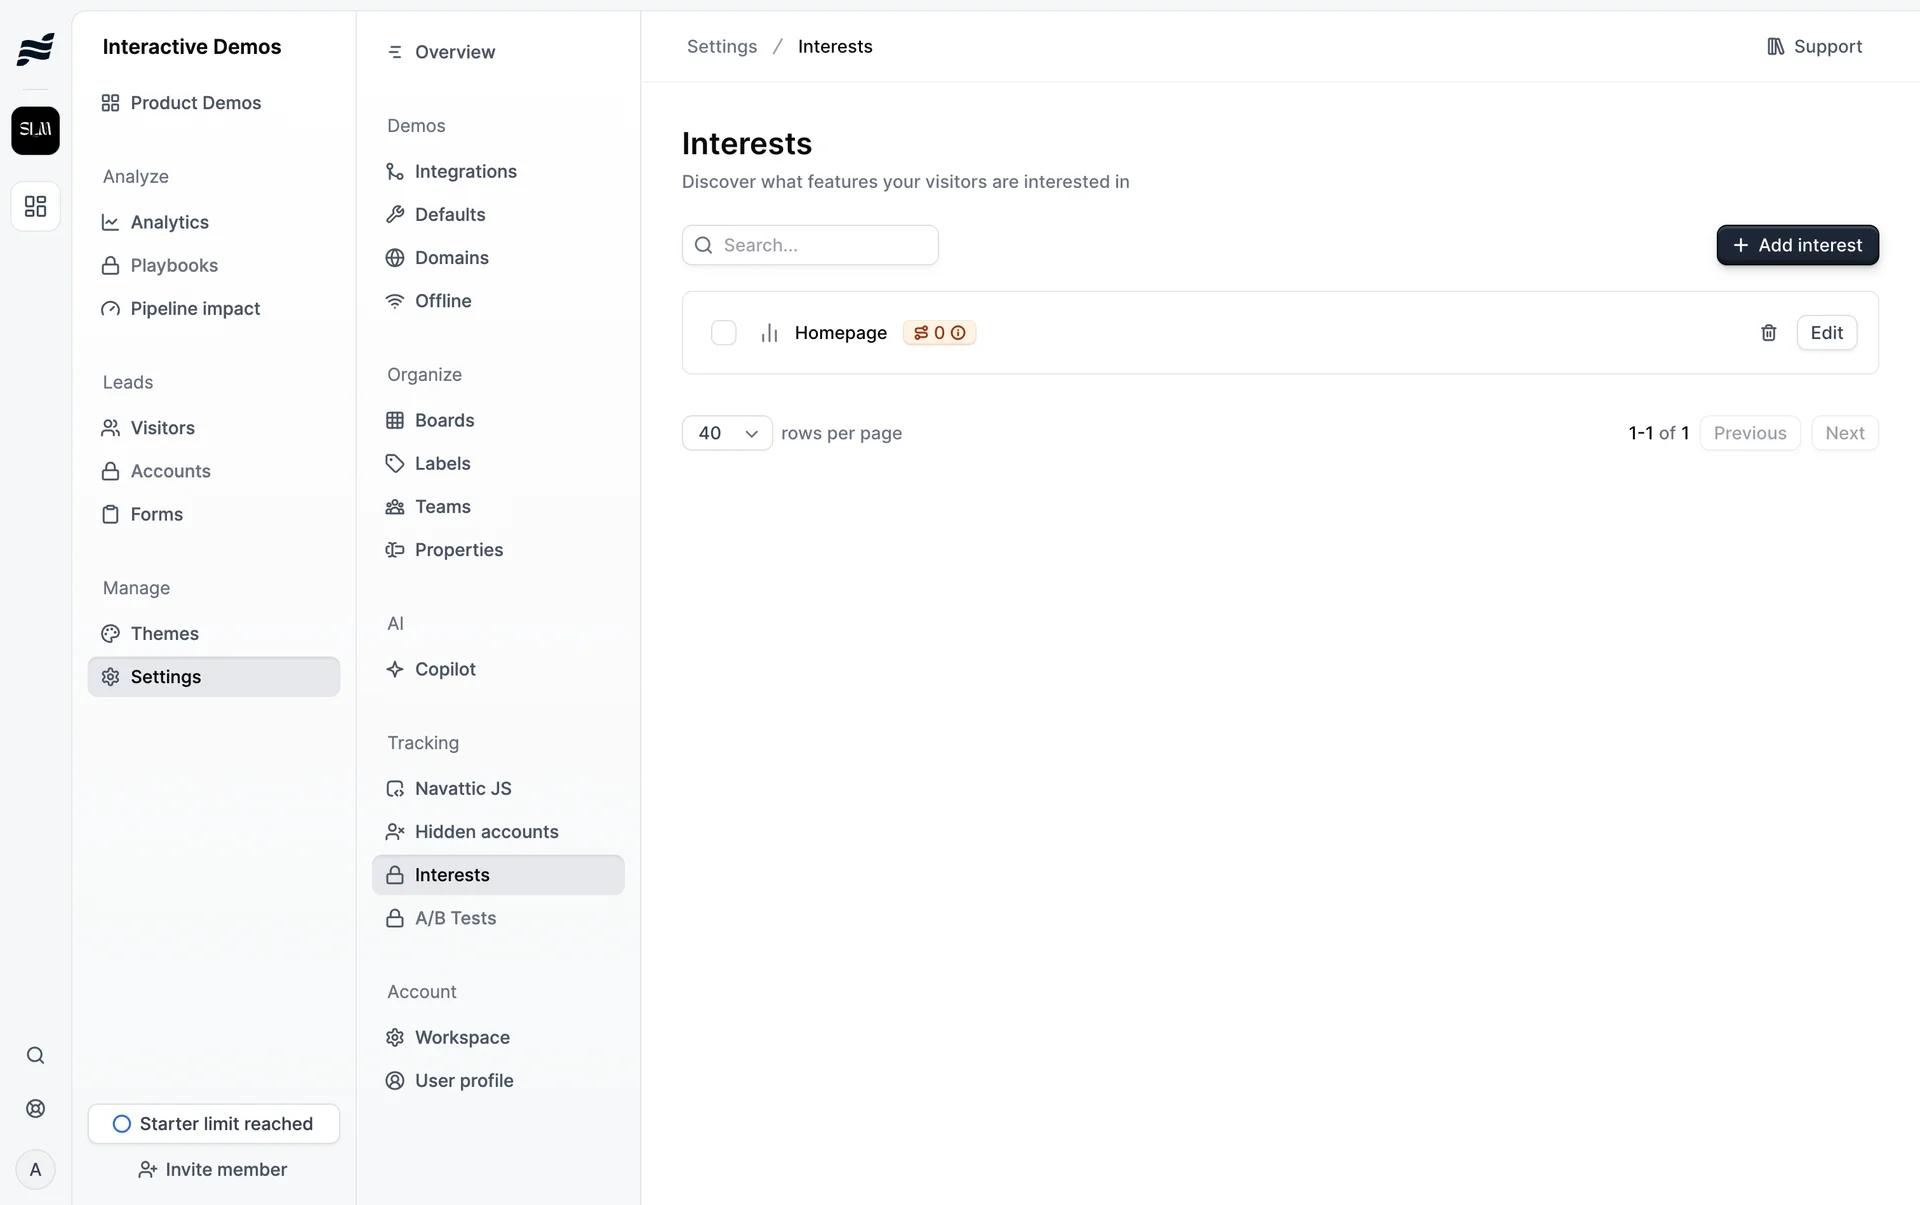Open the Support link
1920x1205 pixels.
(x=1814, y=47)
